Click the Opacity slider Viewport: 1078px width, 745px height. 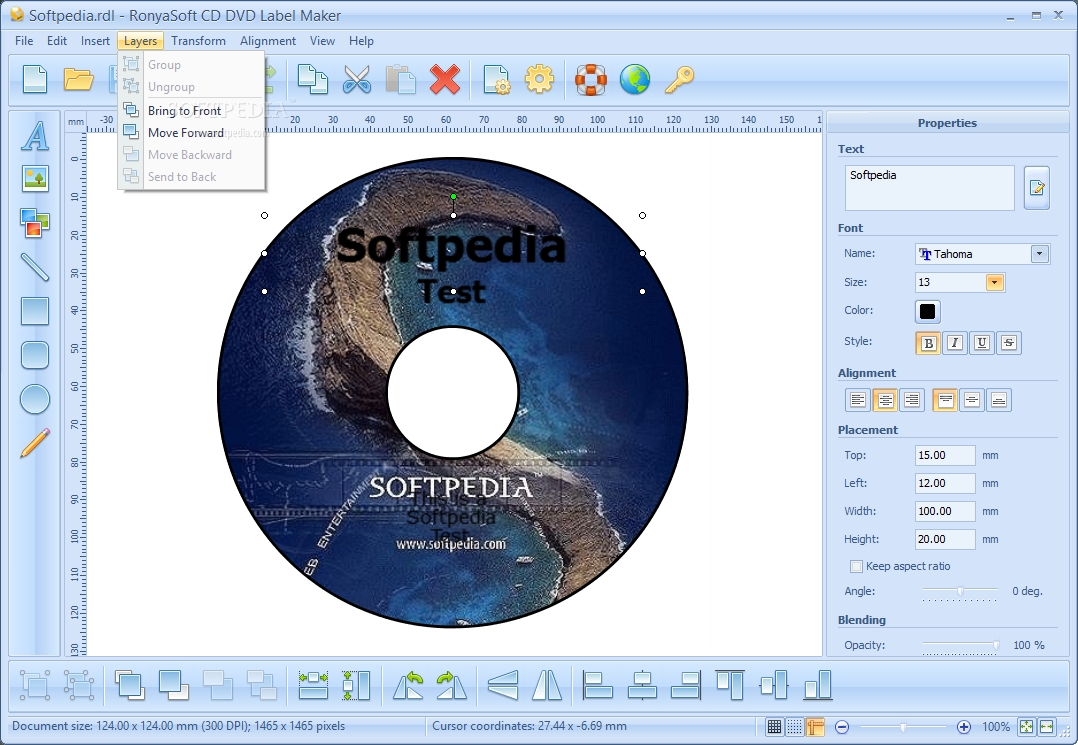pos(960,645)
